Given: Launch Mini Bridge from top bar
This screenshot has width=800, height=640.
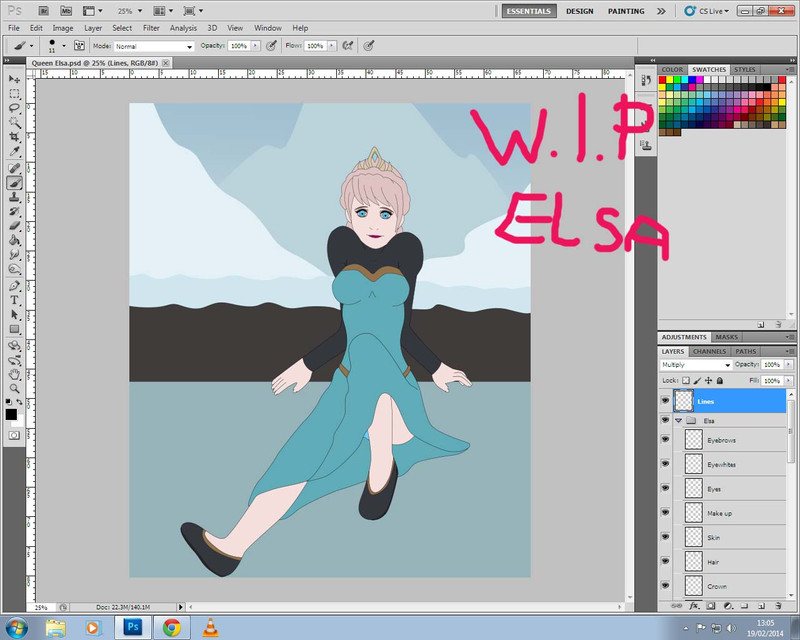Looking at the screenshot, I should click(66, 11).
